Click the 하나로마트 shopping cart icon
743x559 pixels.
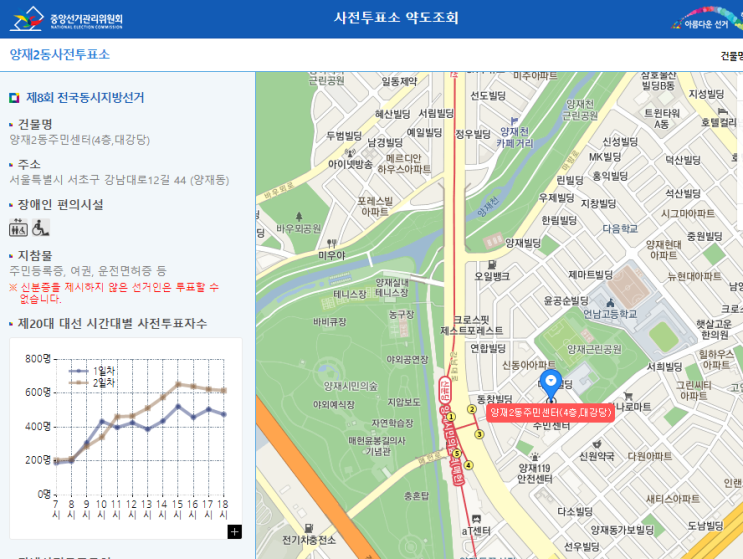[628, 395]
